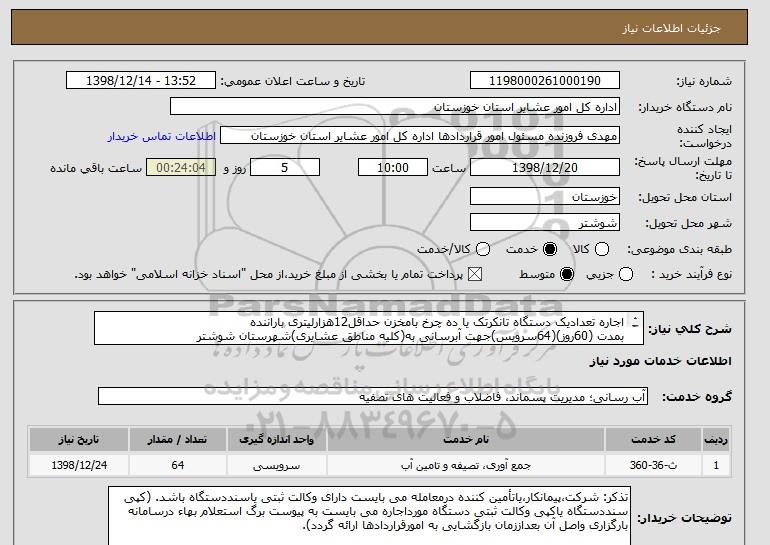This screenshot has width=770, height=545.
Task: Click the label نام دستگاه خریدار
Action: click(x=685, y=107)
